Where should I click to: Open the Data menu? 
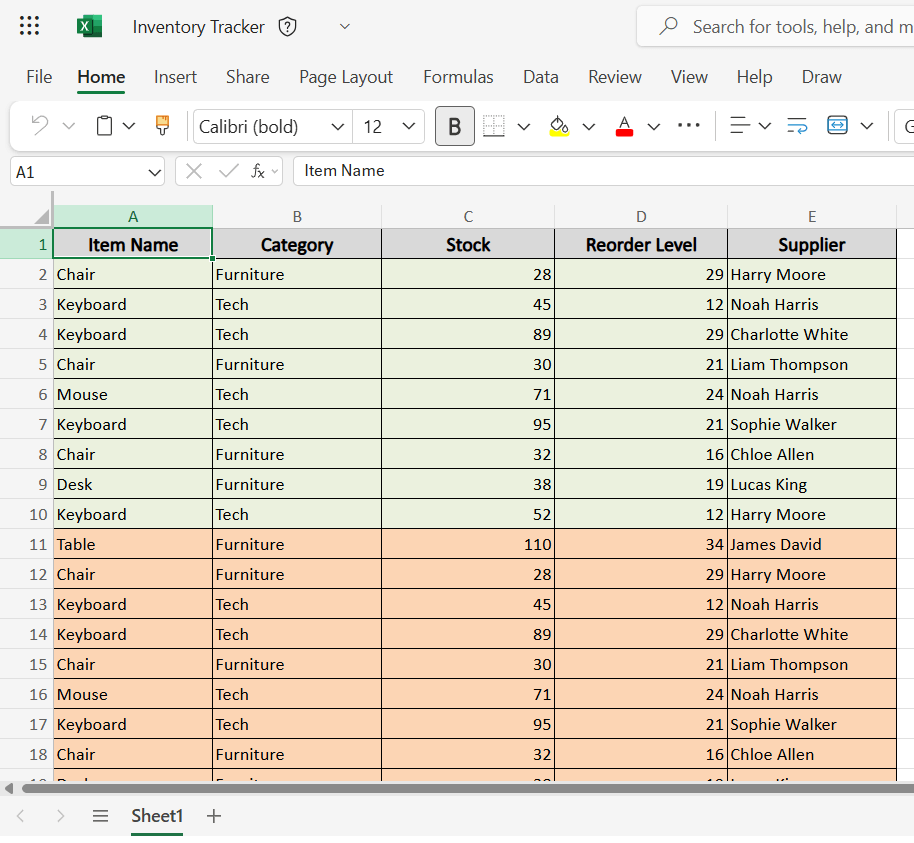(x=540, y=76)
